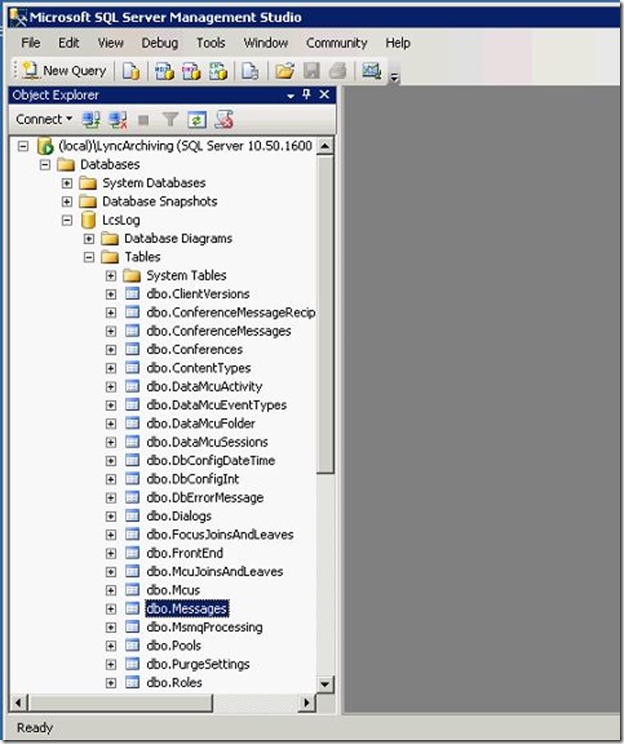This screenshot has height=744, width=624.
Task: Click the Database Engine Query icon
Action: pos(131,71)
